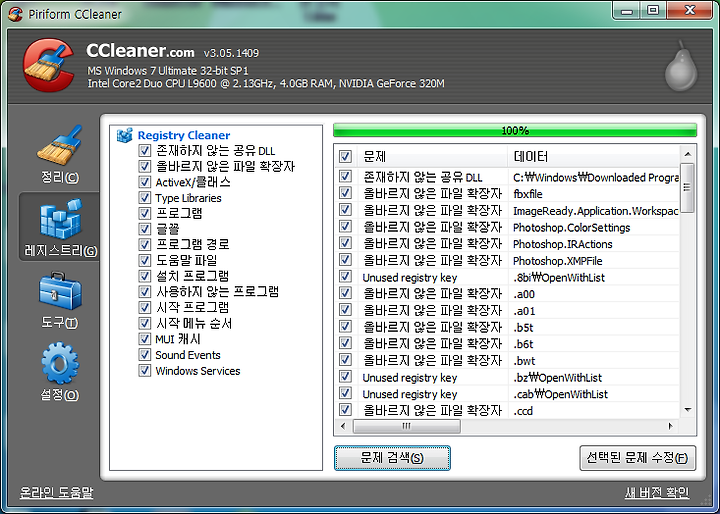Click the horizontal scrollbar left arrow
The height and width of the screenshot is (514, 720).
click(x=343, y=426)
